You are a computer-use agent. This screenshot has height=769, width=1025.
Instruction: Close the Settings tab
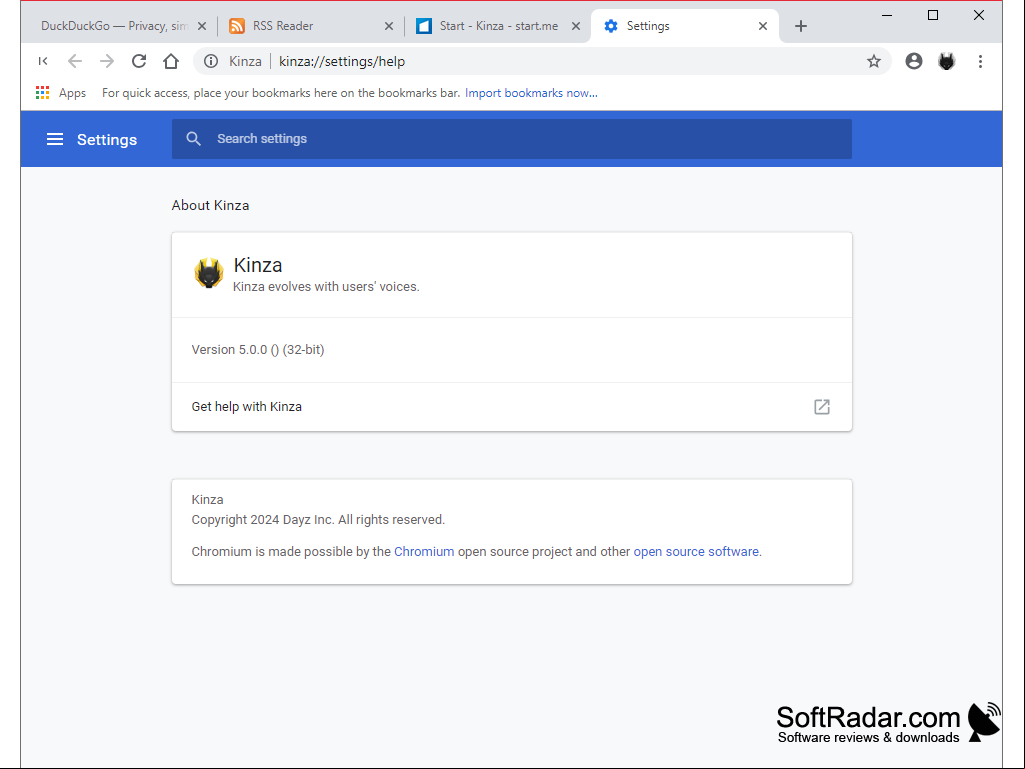coord(763,26)
